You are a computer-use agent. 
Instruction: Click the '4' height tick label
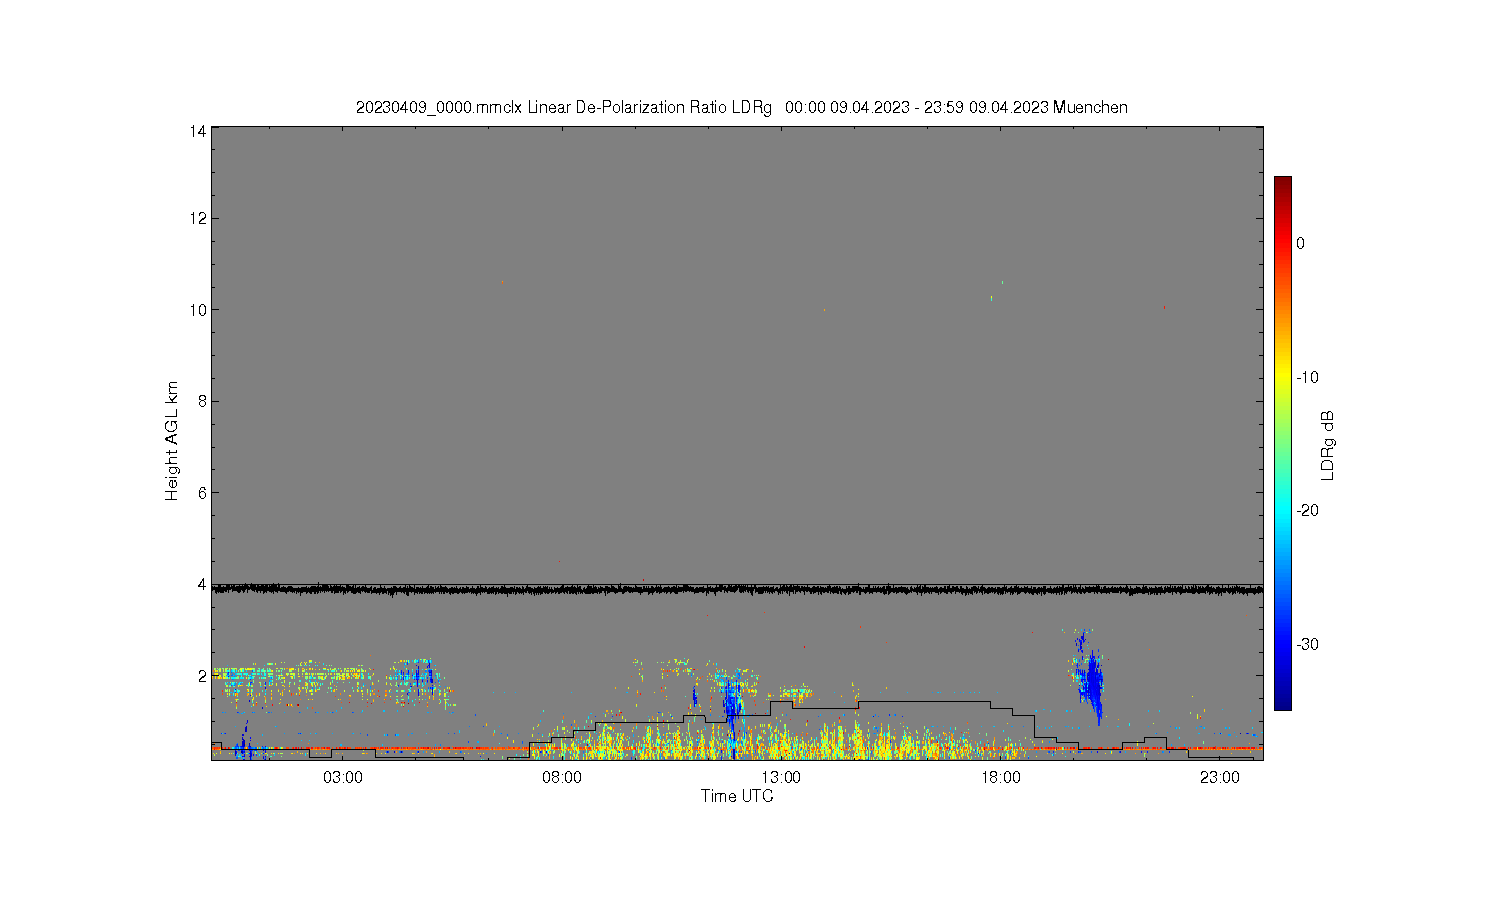202,585
